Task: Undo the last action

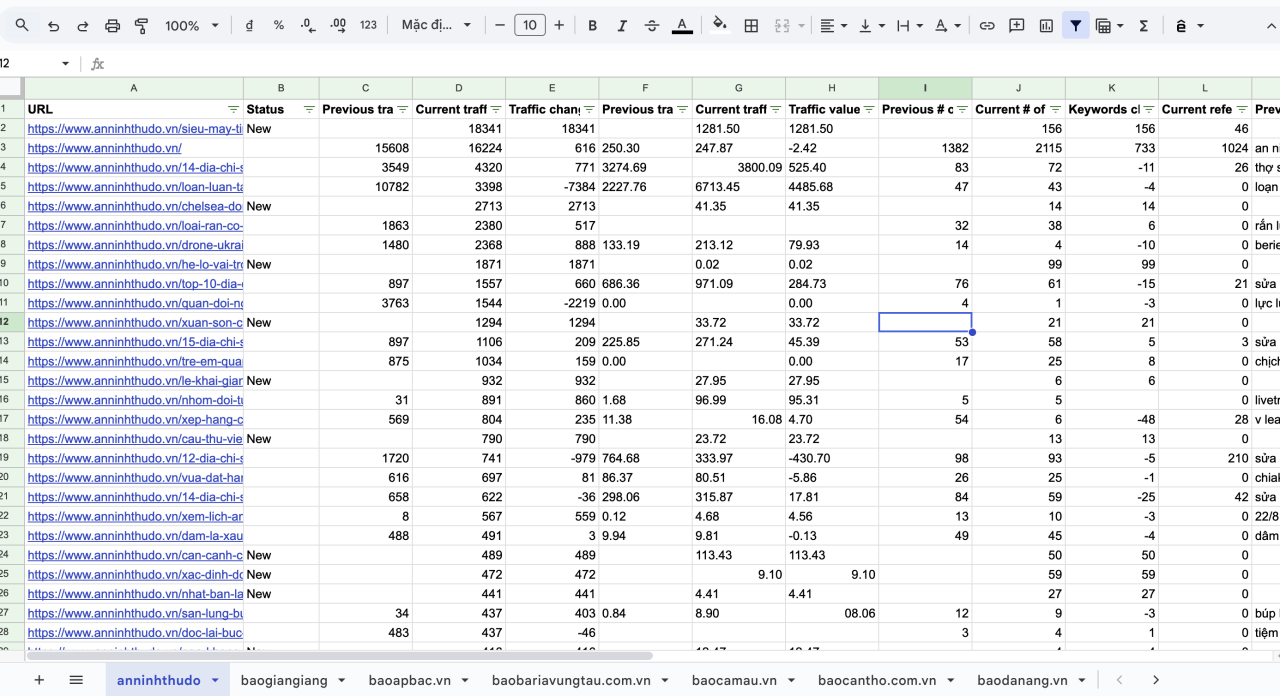Action: [x=53, y=25]
